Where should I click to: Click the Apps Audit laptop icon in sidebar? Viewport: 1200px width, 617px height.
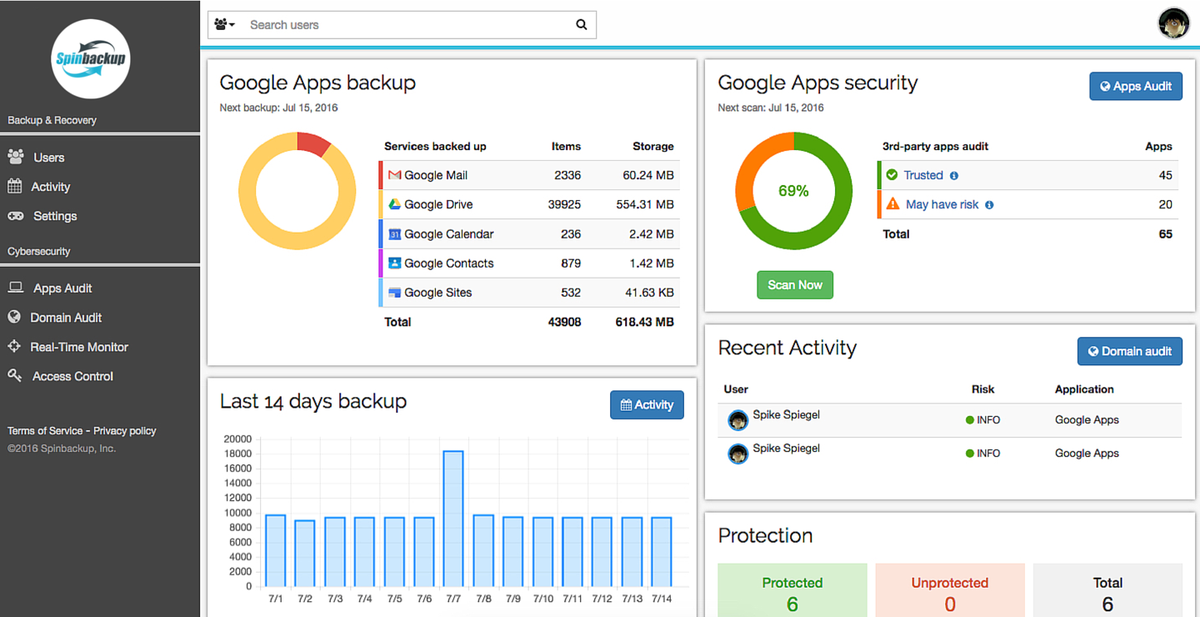pos(15,288)
